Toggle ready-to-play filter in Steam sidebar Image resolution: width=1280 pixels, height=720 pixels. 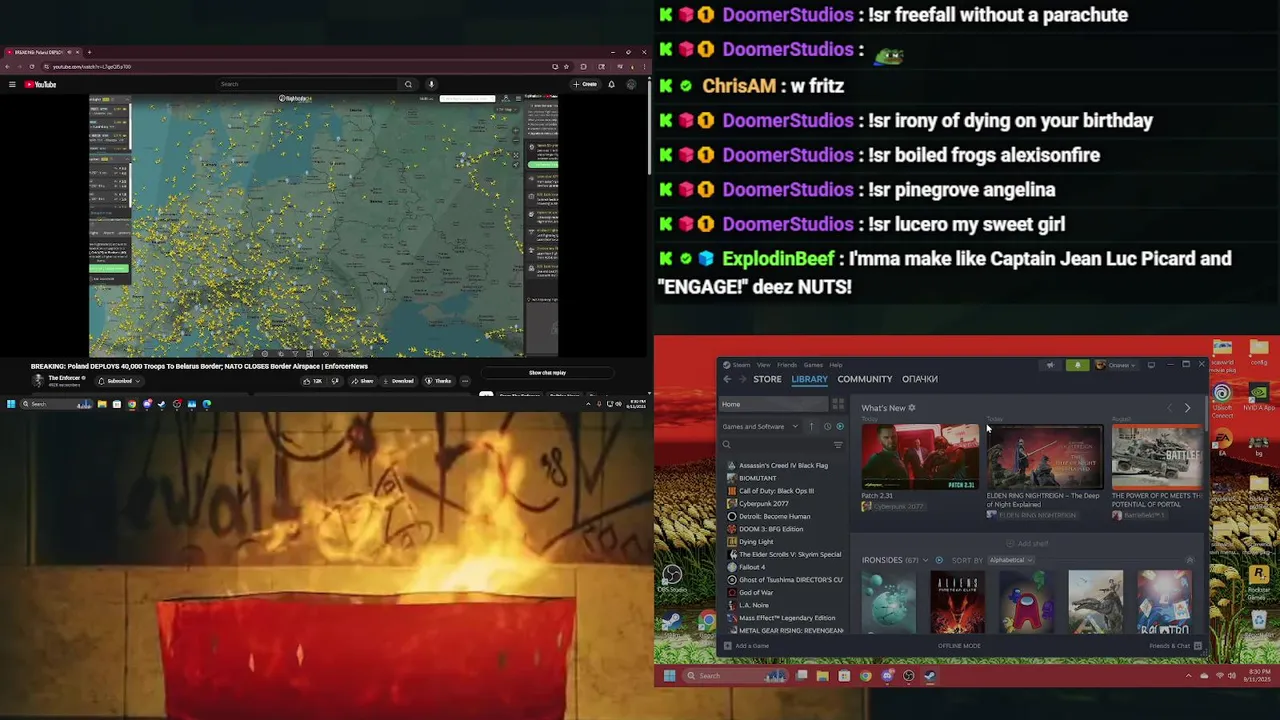point(840,427)
